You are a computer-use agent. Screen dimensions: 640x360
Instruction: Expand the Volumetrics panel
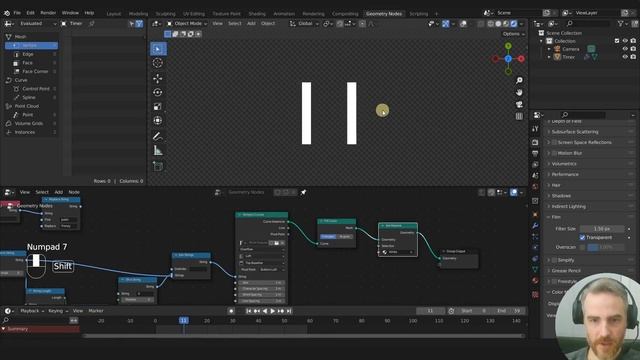(x=564, y=164)
